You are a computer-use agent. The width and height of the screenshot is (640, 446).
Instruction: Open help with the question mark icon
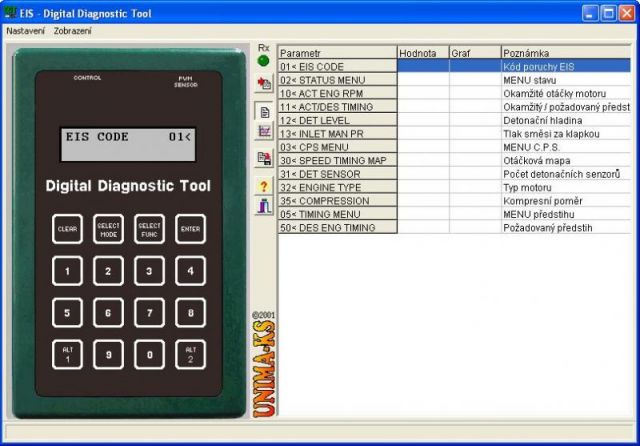(x=264, y=186)
